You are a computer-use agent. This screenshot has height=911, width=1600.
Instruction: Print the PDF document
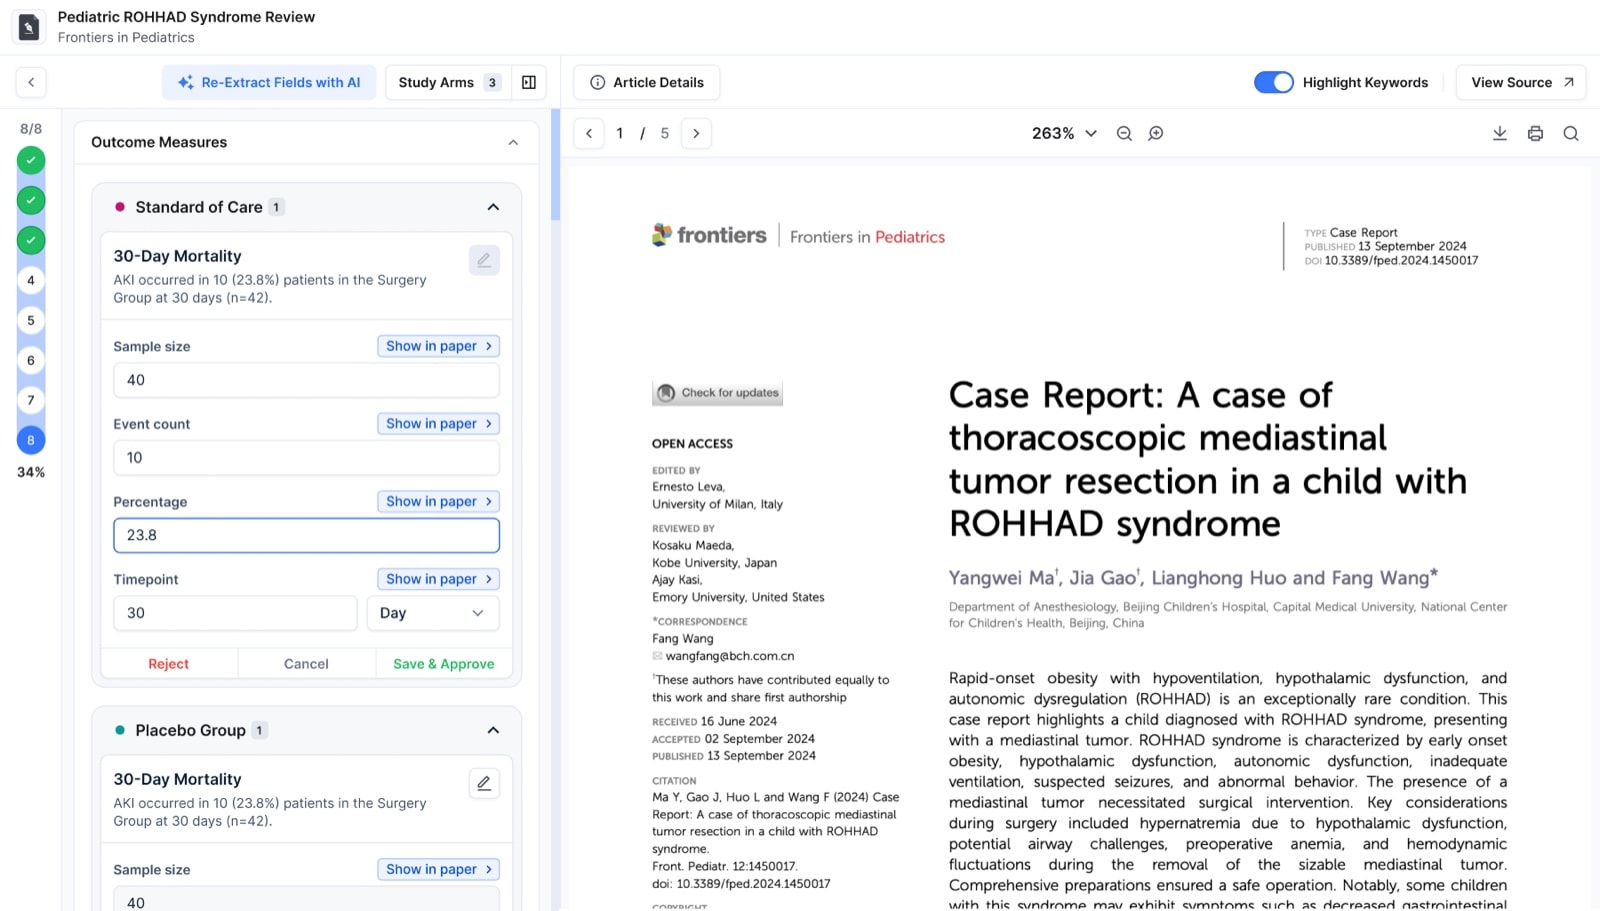(1535, 133)
